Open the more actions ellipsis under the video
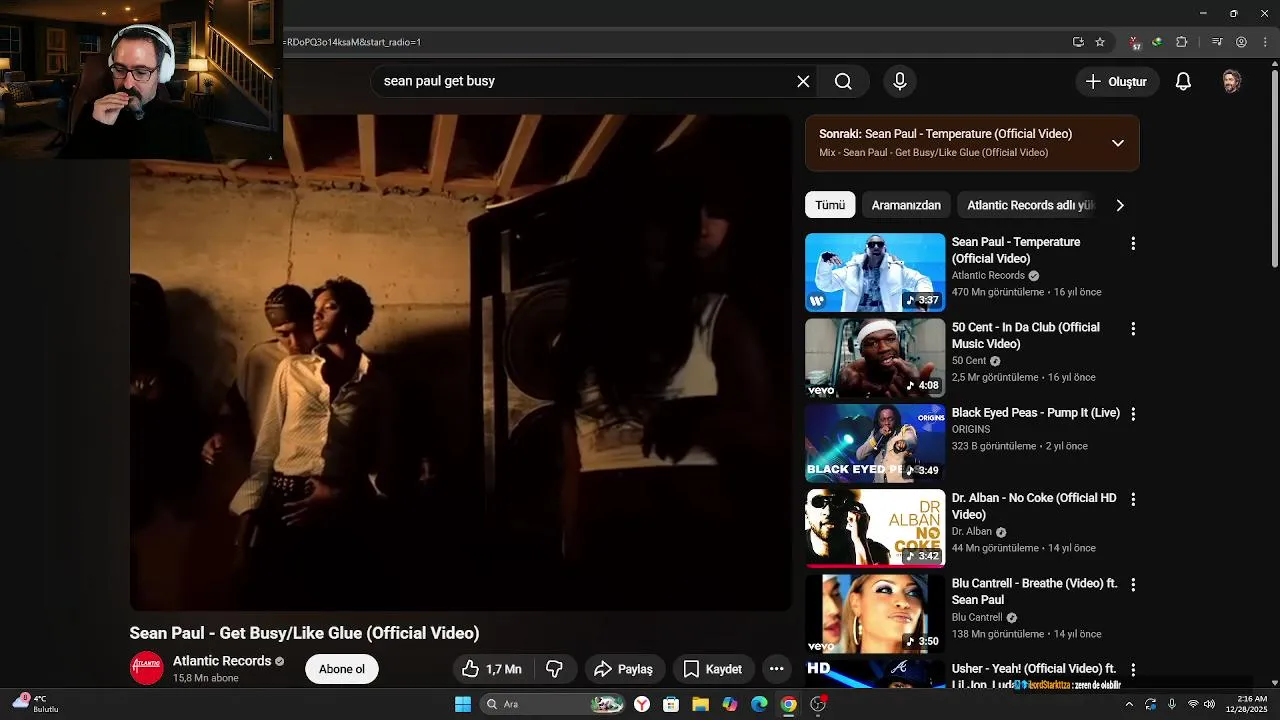1280x720 pixels. (x=776, y=669)
